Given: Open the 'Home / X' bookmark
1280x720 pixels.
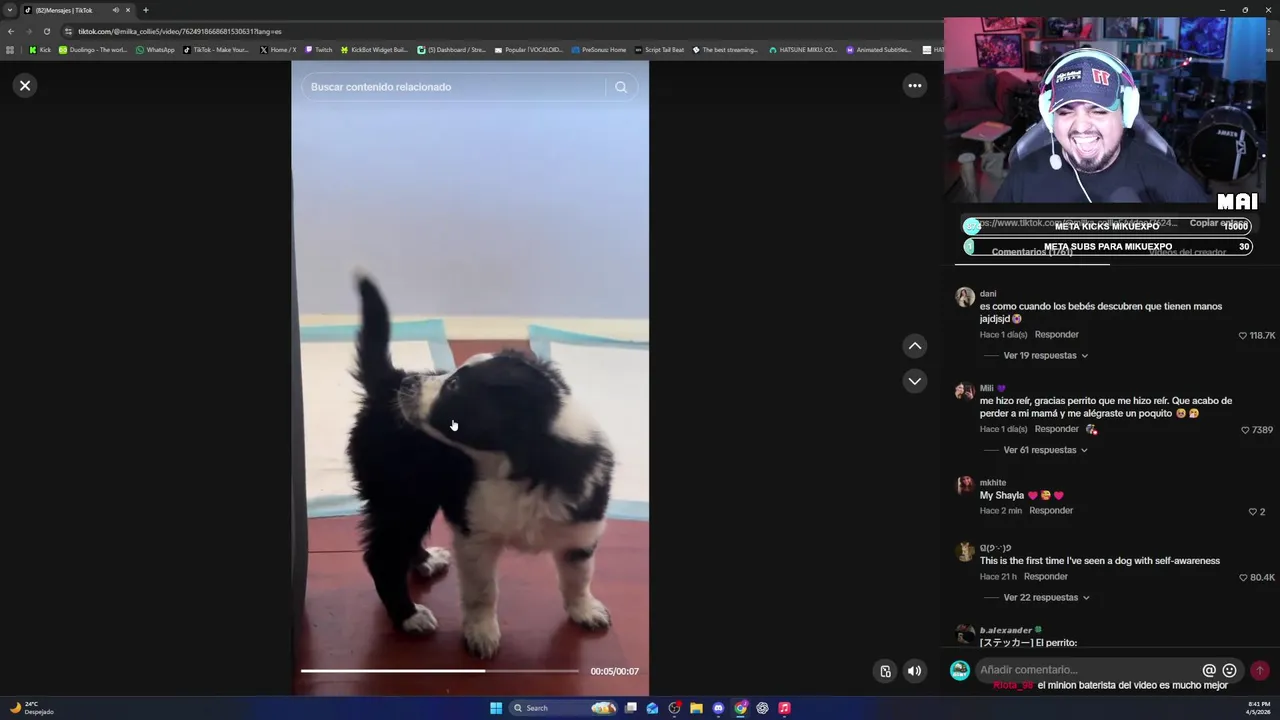Looking at the screenshot, I should [278, 50].
